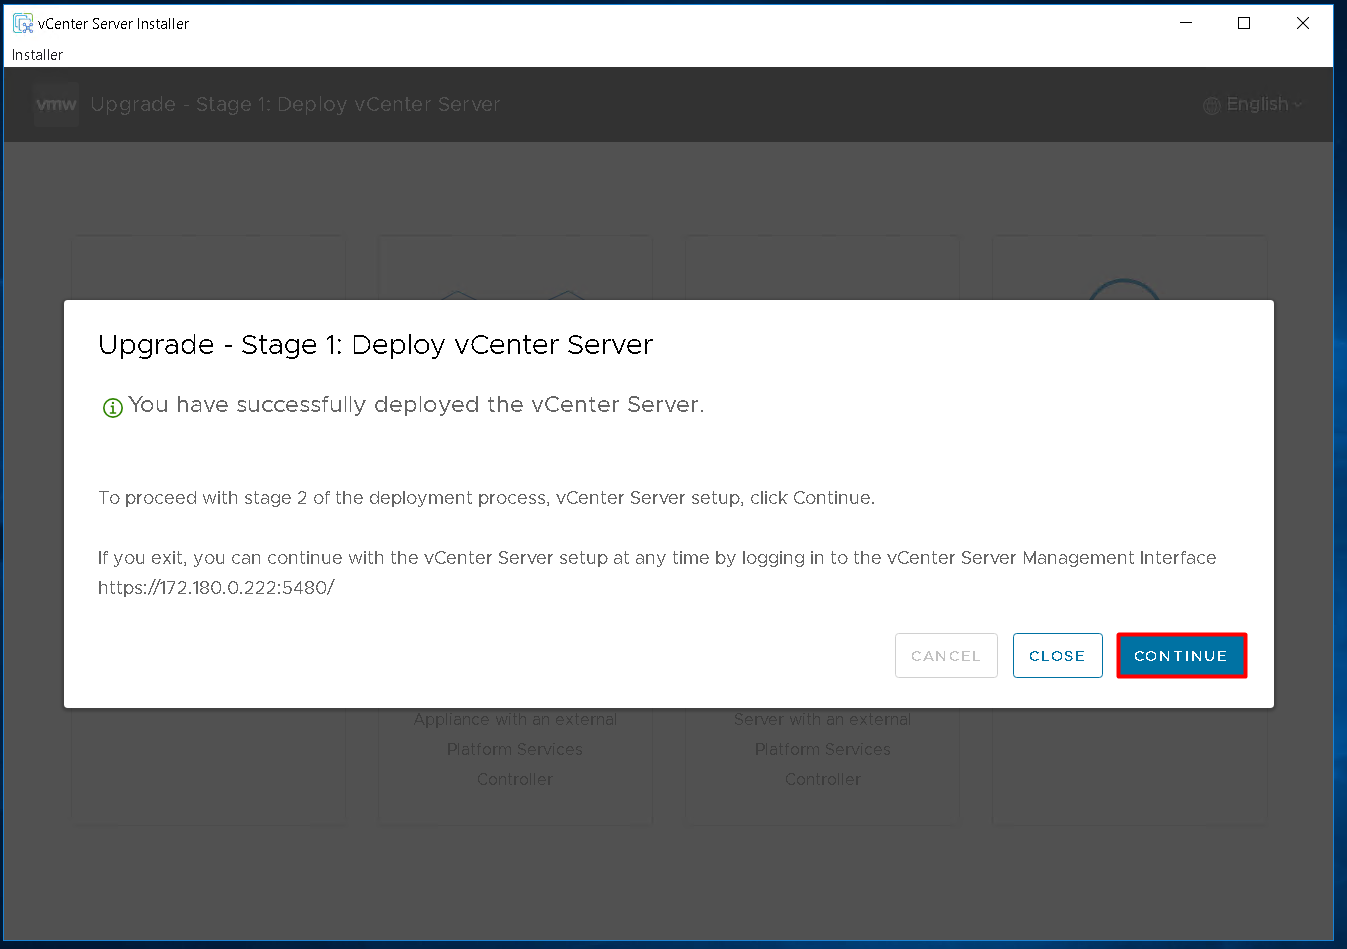Minimize the vCenter Server Installer window
1347x949 pixels.
click(1186, 23)
